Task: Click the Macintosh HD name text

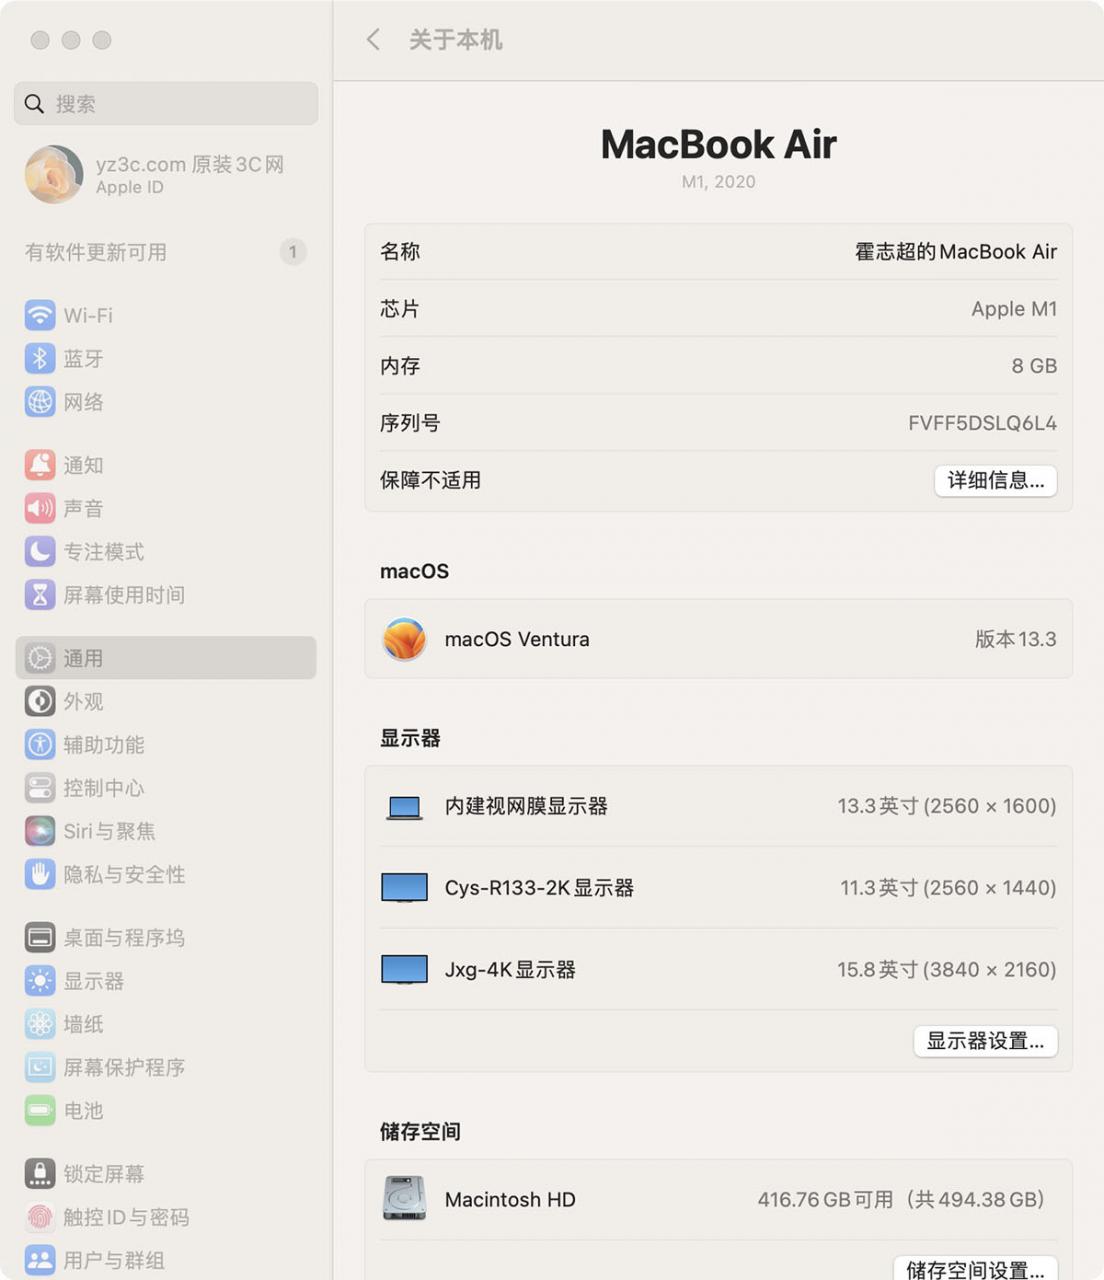Action: click(x=510, y=1199)
